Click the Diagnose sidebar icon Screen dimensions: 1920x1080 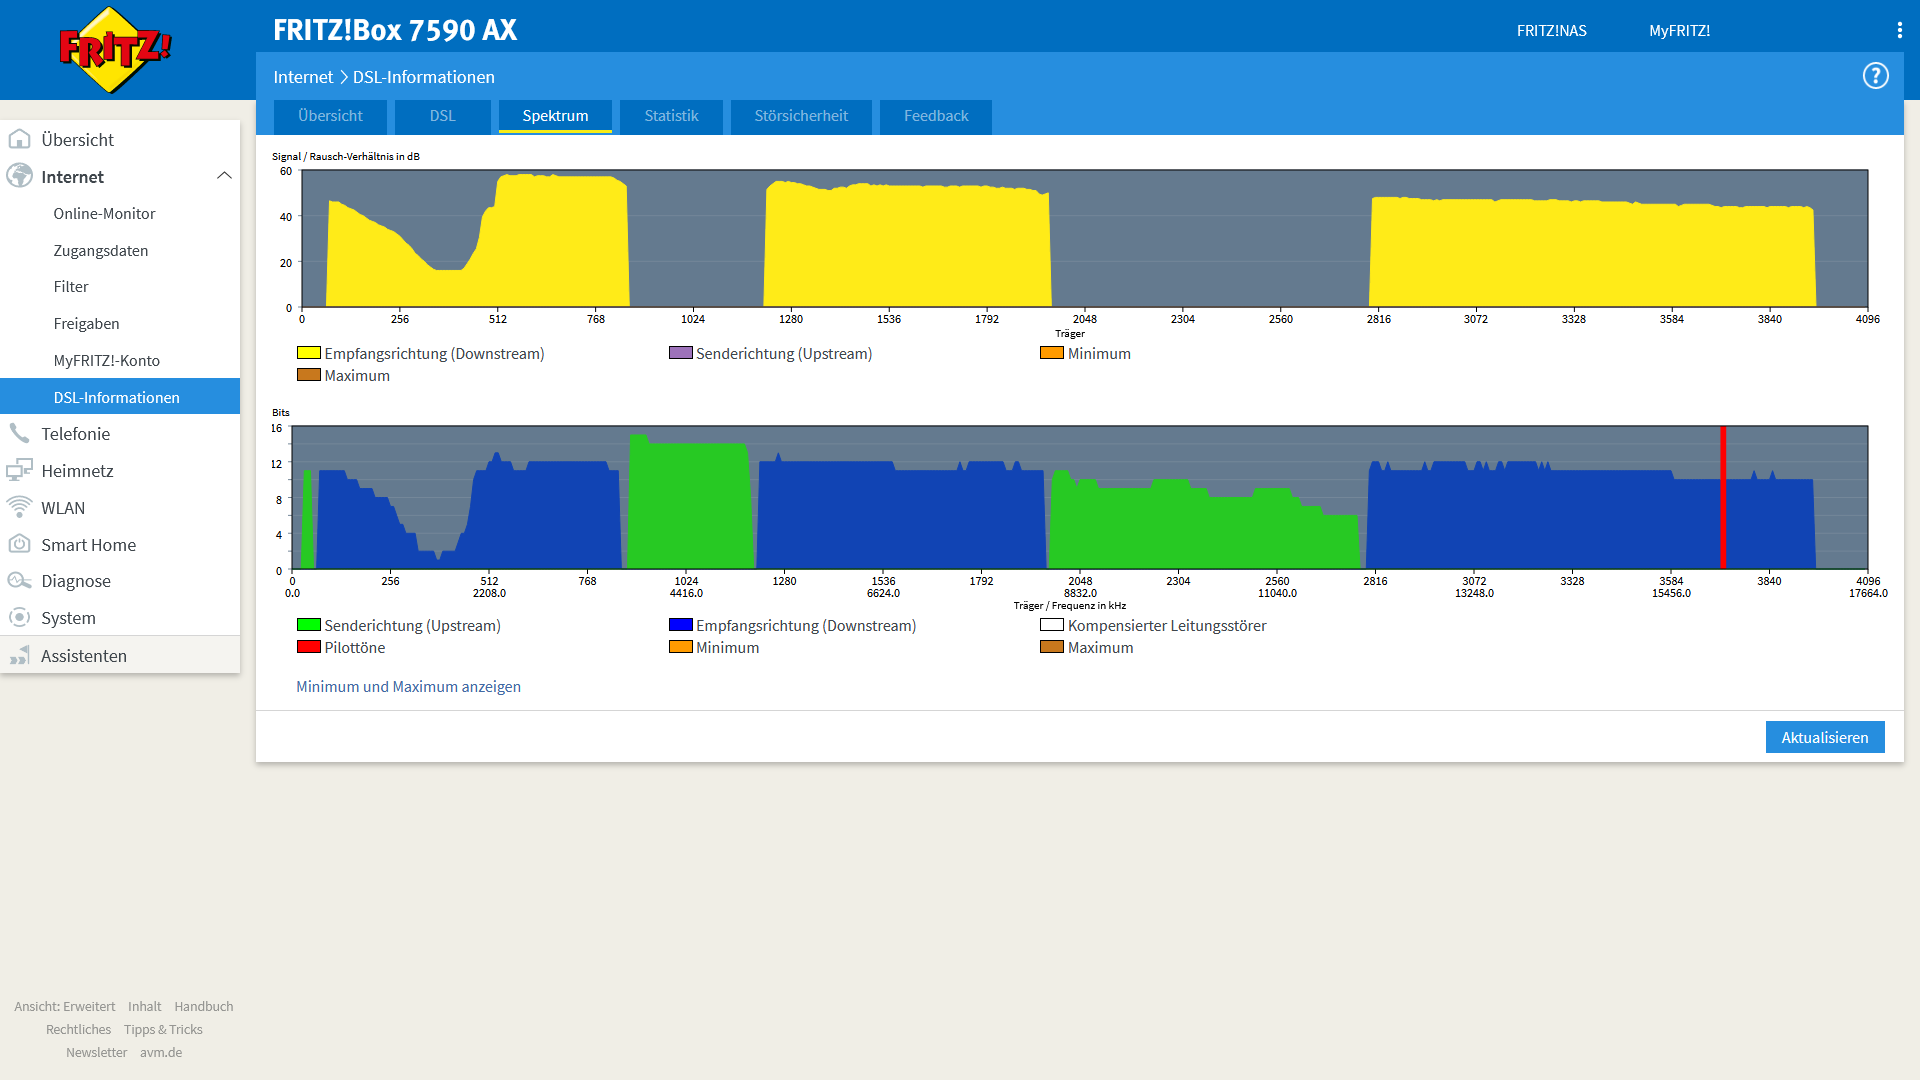pos(19,581)
